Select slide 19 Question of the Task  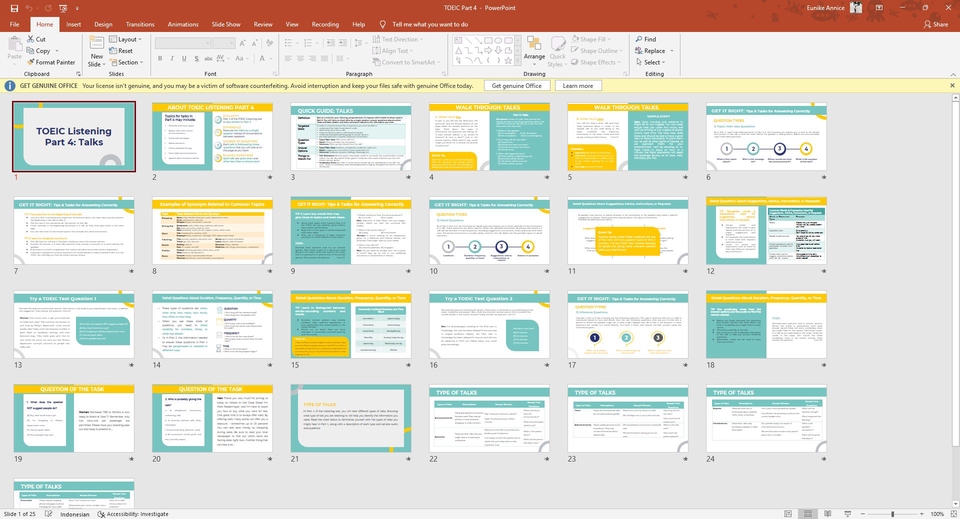click(74, 419)
